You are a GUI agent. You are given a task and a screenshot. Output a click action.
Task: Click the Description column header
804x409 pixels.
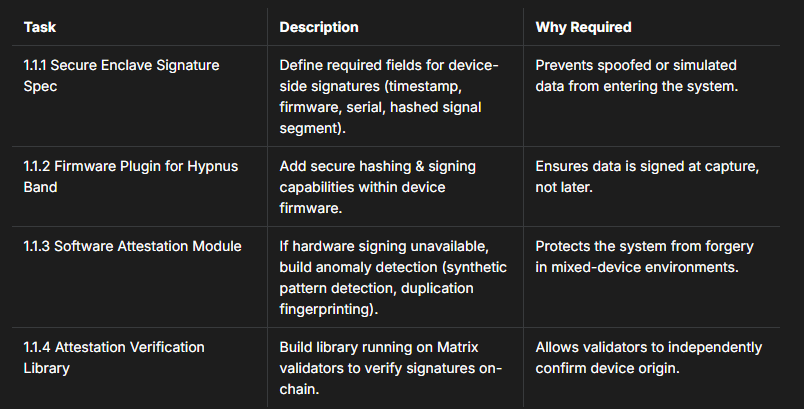pos(319,27)
